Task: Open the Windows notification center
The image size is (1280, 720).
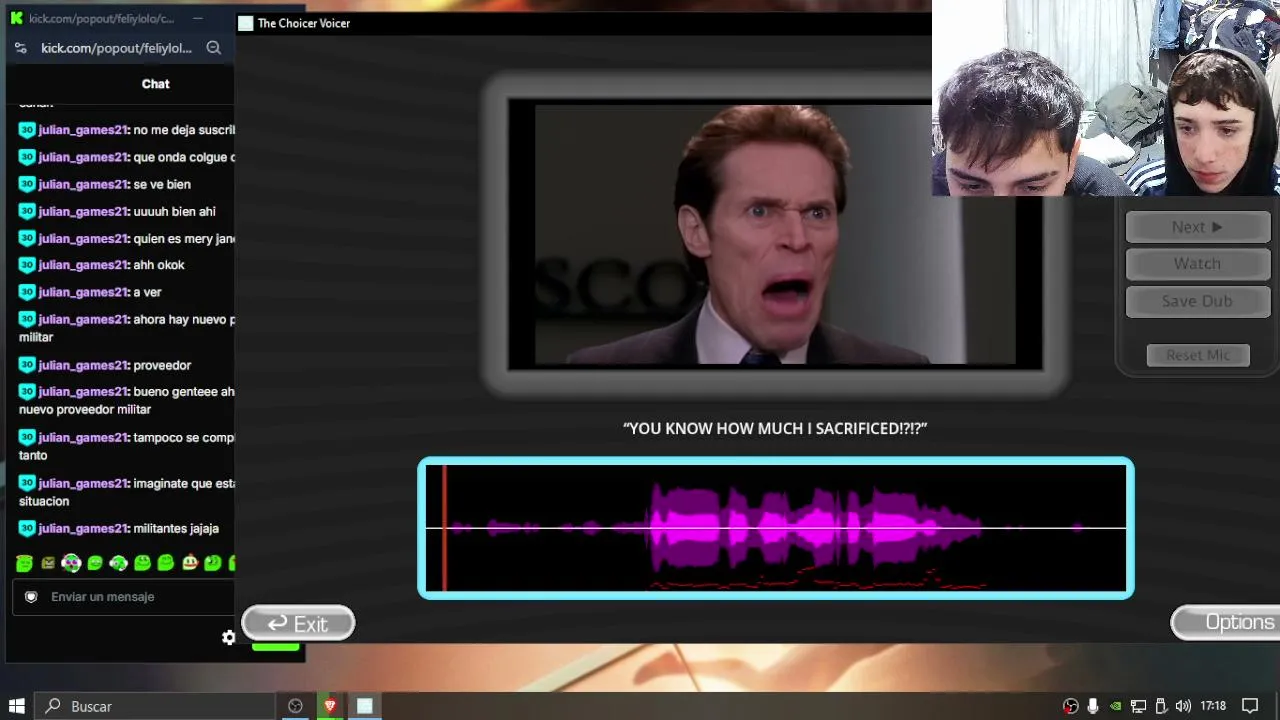Action: click(x=1250, y=706)
